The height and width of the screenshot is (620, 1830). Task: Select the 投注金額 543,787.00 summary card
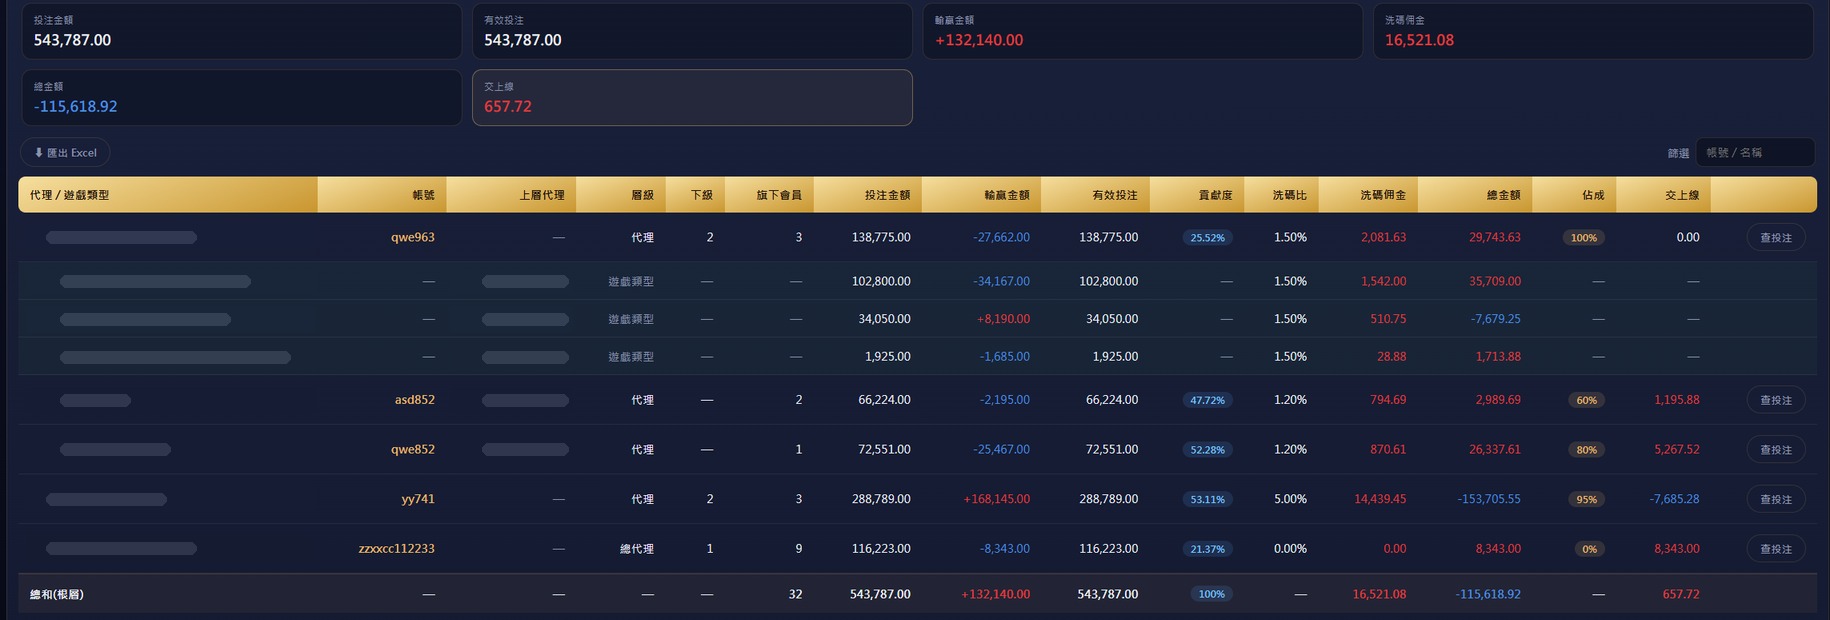(242, 31)
